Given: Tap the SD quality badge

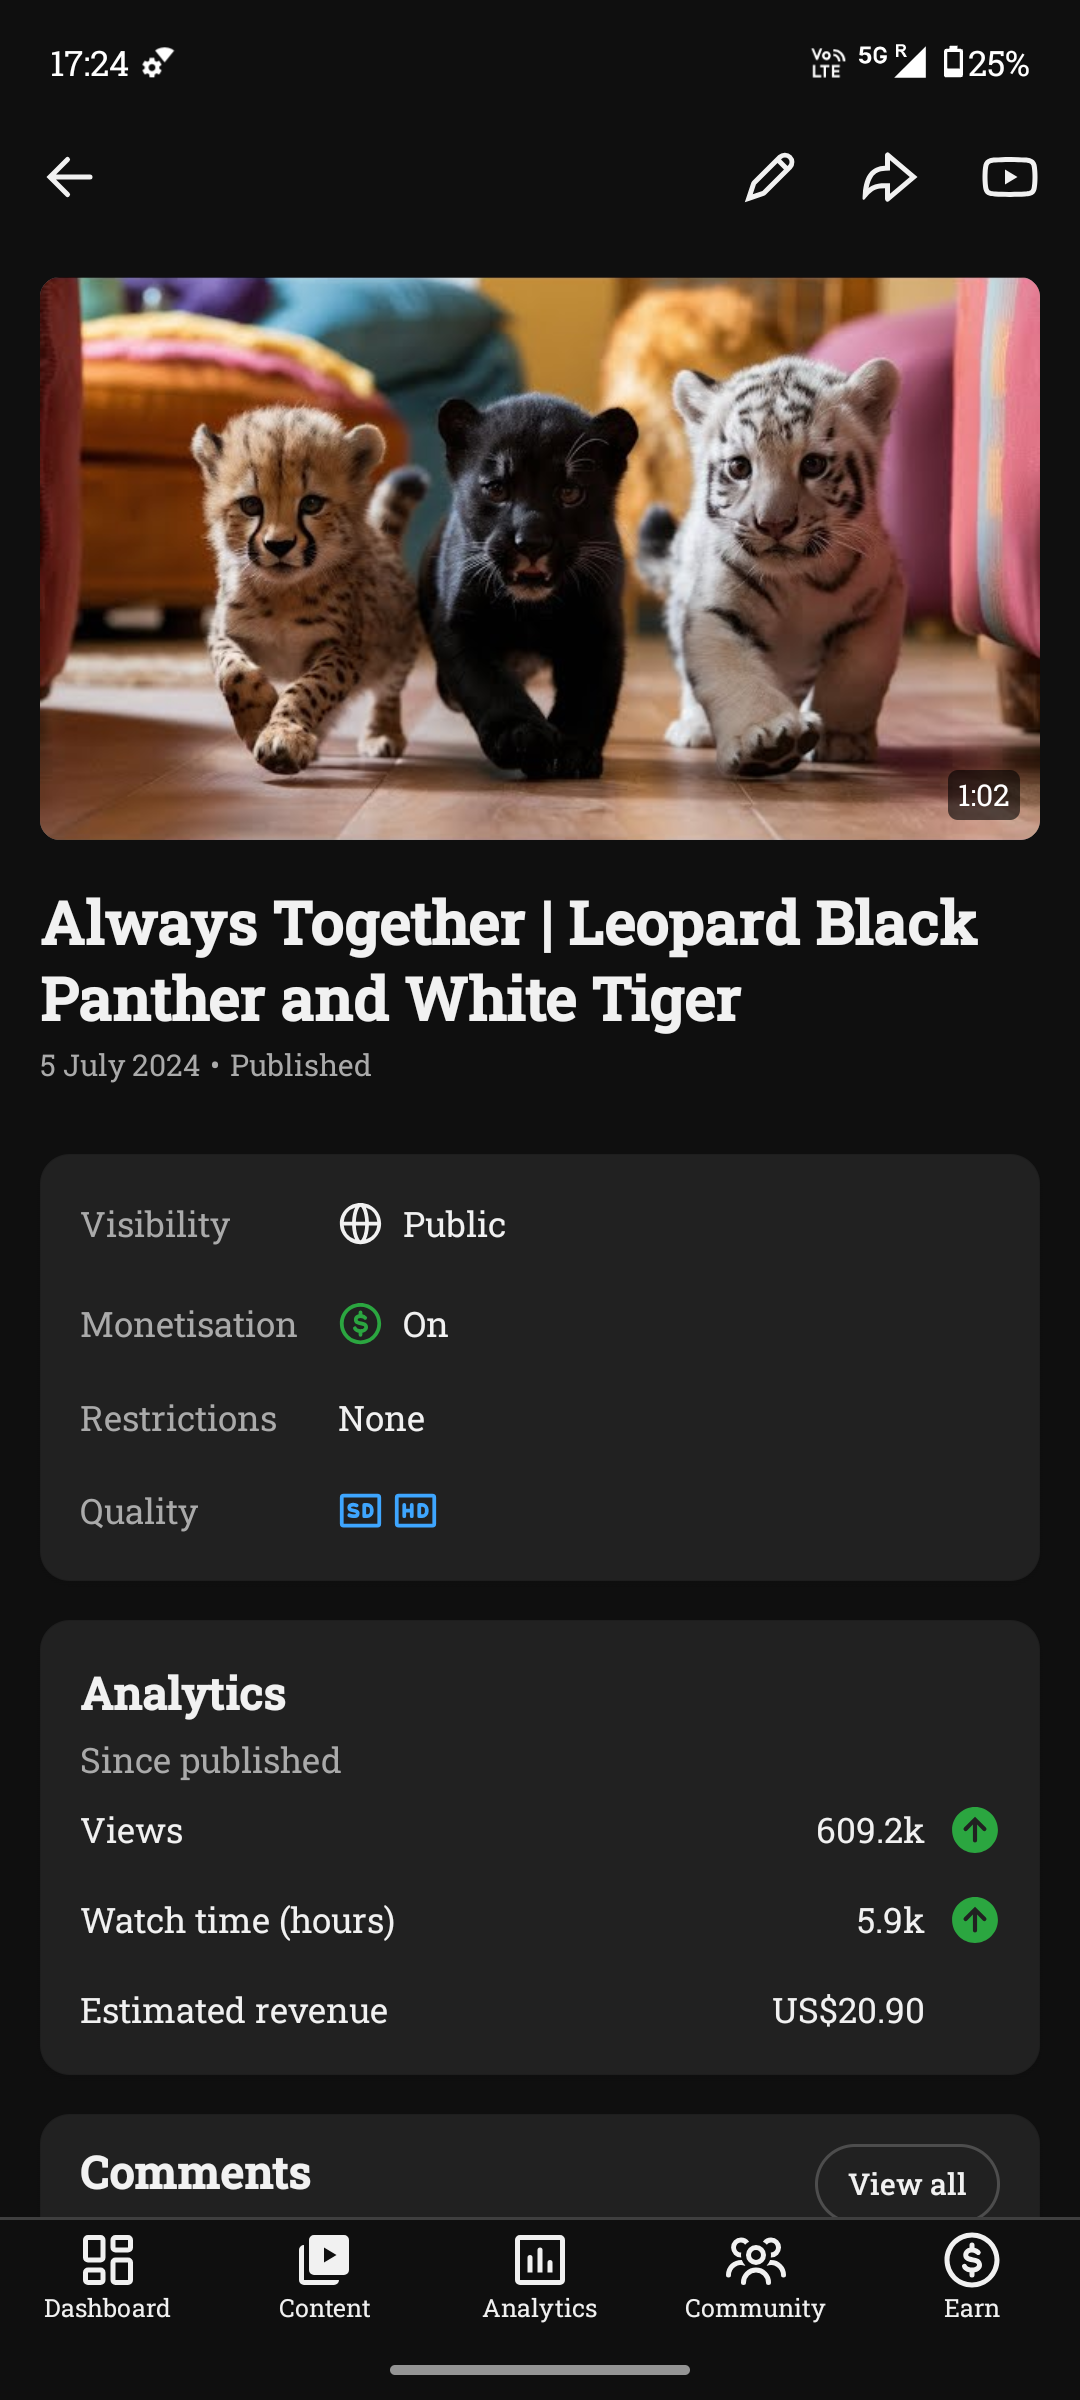Looking at the screenshot, I should coord(360,1510).
